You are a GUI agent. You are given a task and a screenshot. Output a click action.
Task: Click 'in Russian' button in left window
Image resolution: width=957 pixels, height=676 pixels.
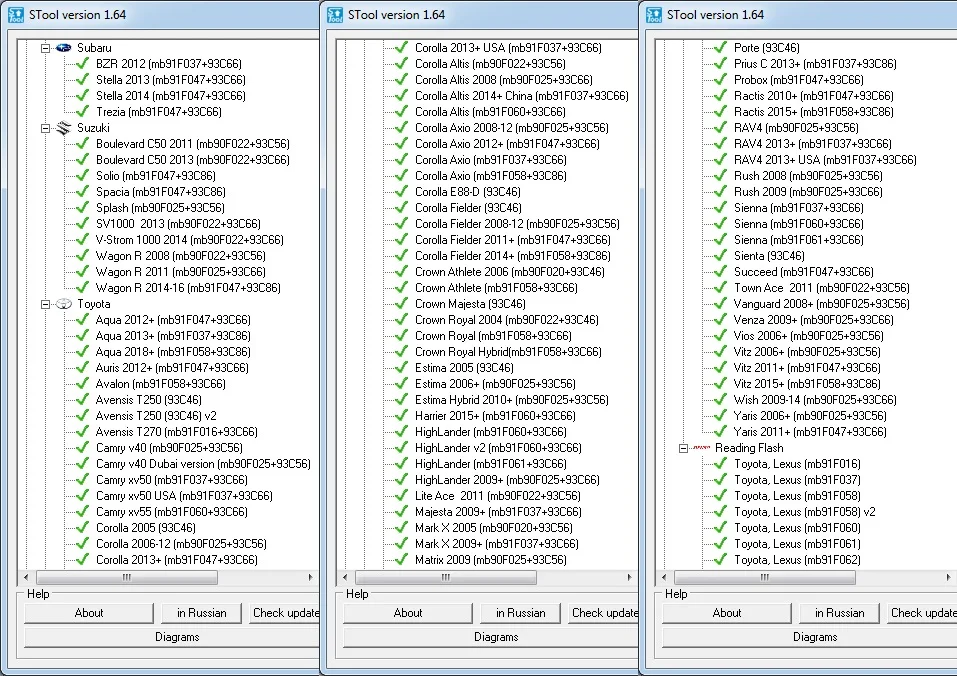(201, 613)
